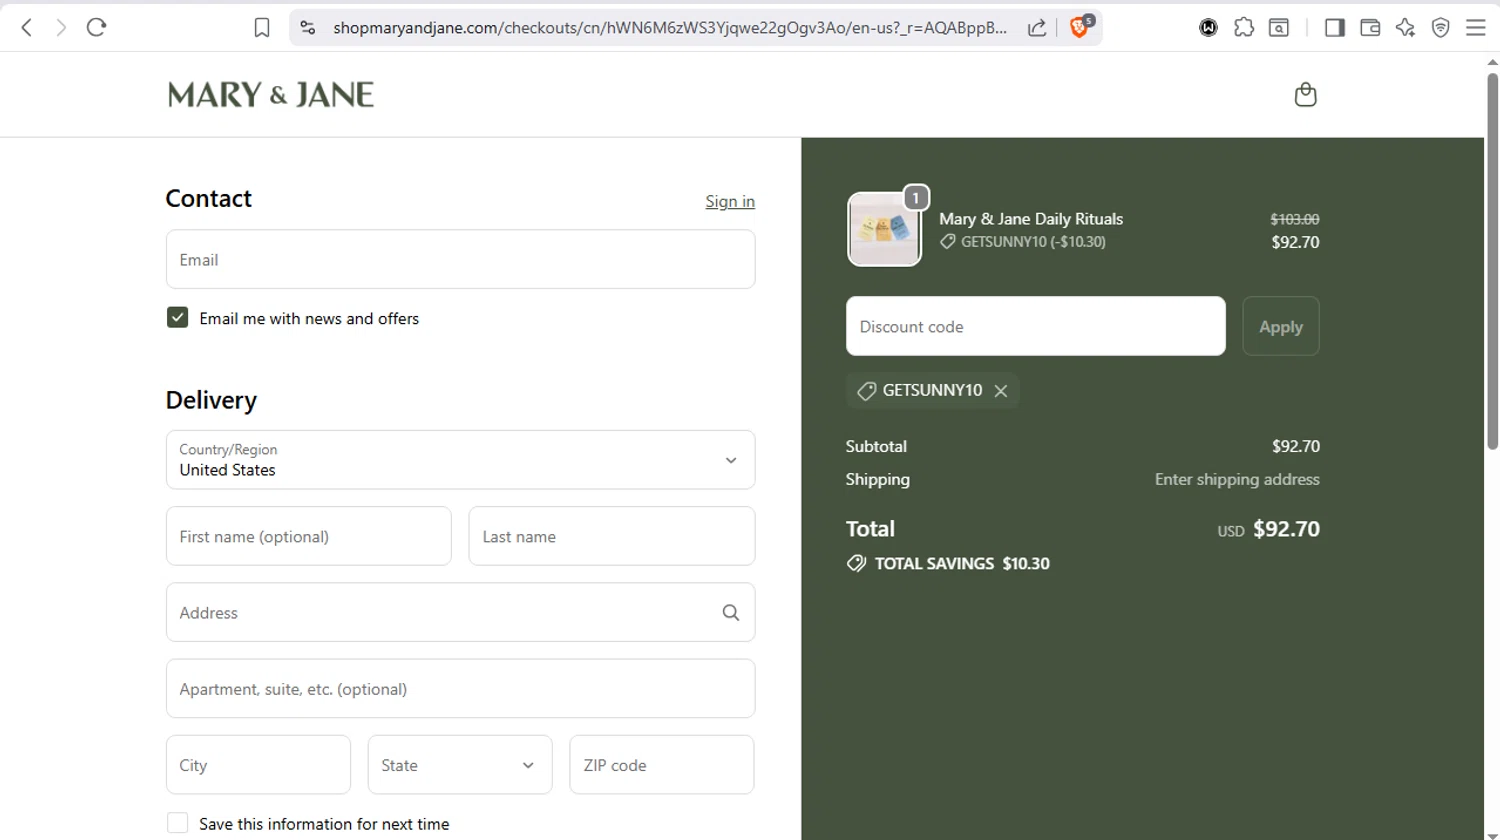Open the State dropdown
The height and width of the screenshot is (840, 1500).
460,765
